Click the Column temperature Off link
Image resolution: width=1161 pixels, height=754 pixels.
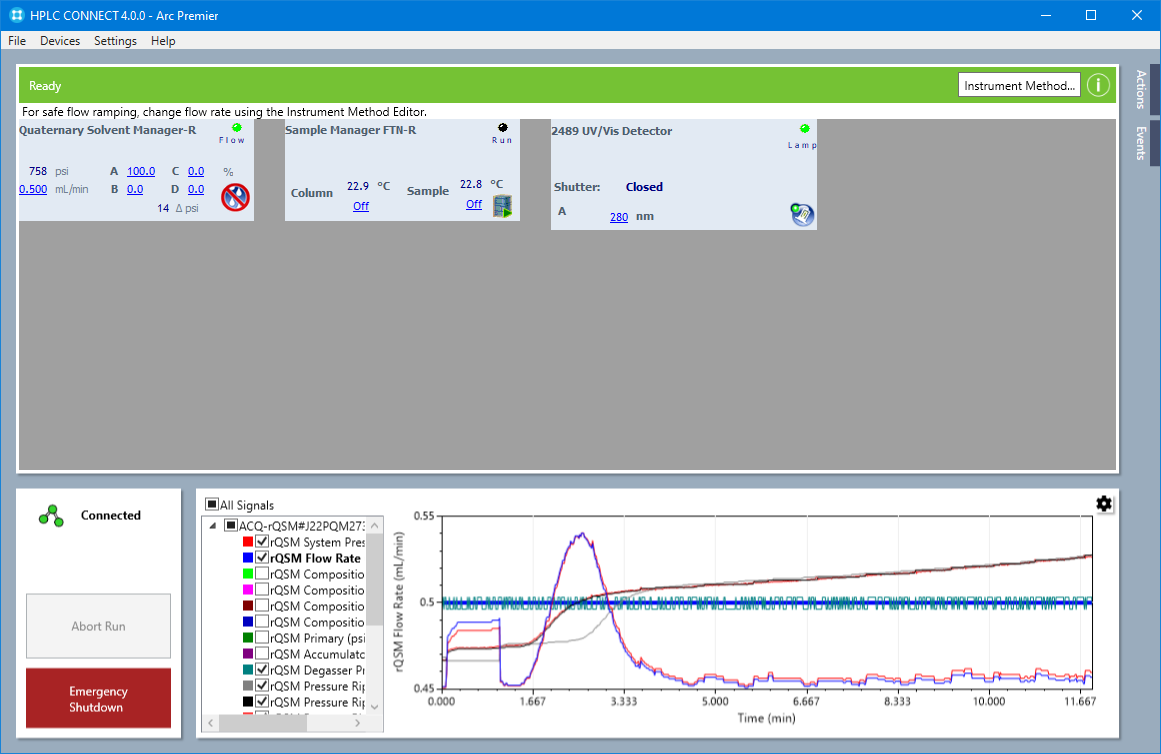pyautogui.click(x=361, y=206)
